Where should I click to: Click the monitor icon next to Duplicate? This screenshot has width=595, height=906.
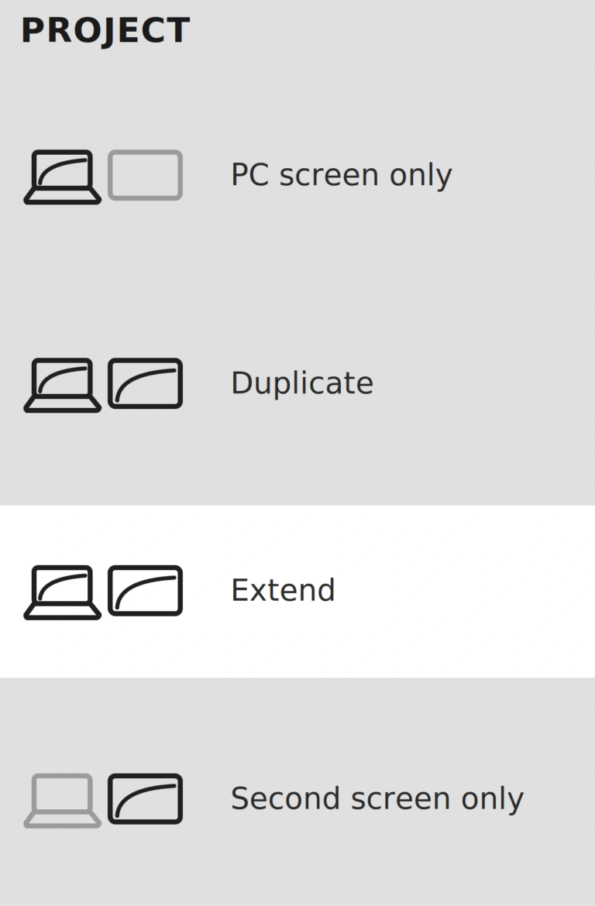coord(146,383)
